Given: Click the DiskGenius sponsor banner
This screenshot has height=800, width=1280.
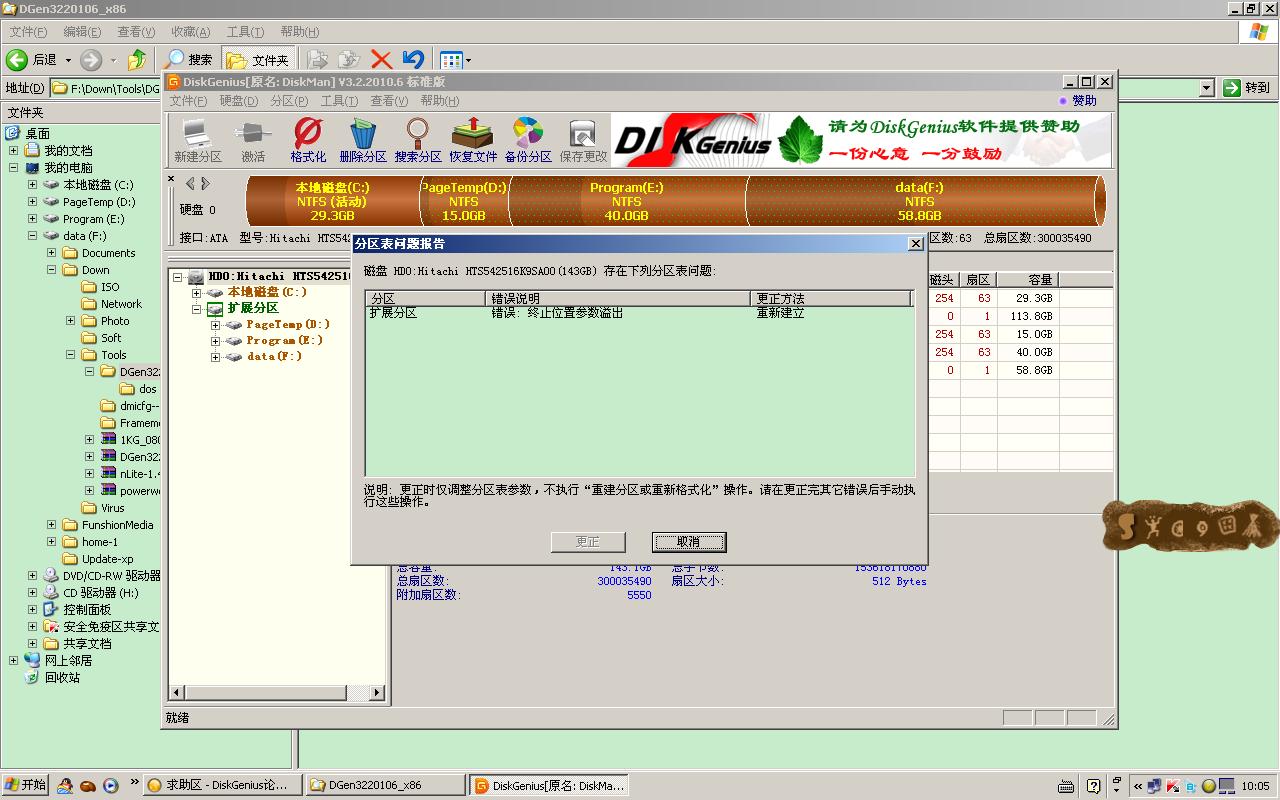Looking at the screenshot, I should [x=861, y=140].
